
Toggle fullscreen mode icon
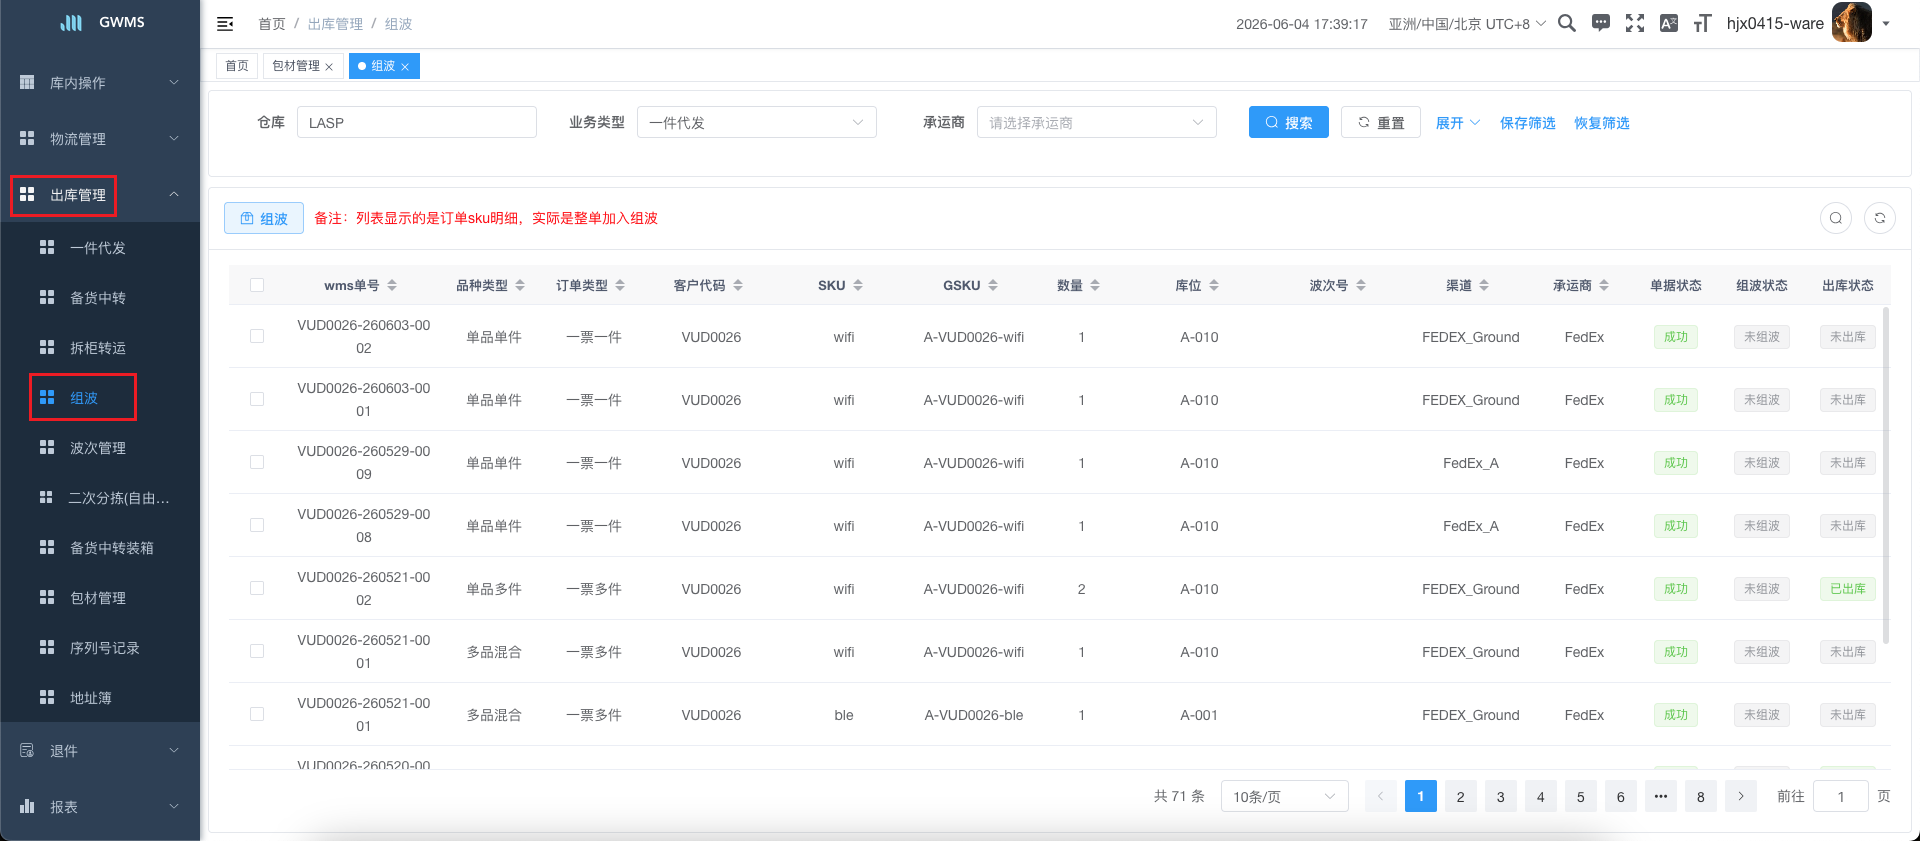(x=1635, y=23)
